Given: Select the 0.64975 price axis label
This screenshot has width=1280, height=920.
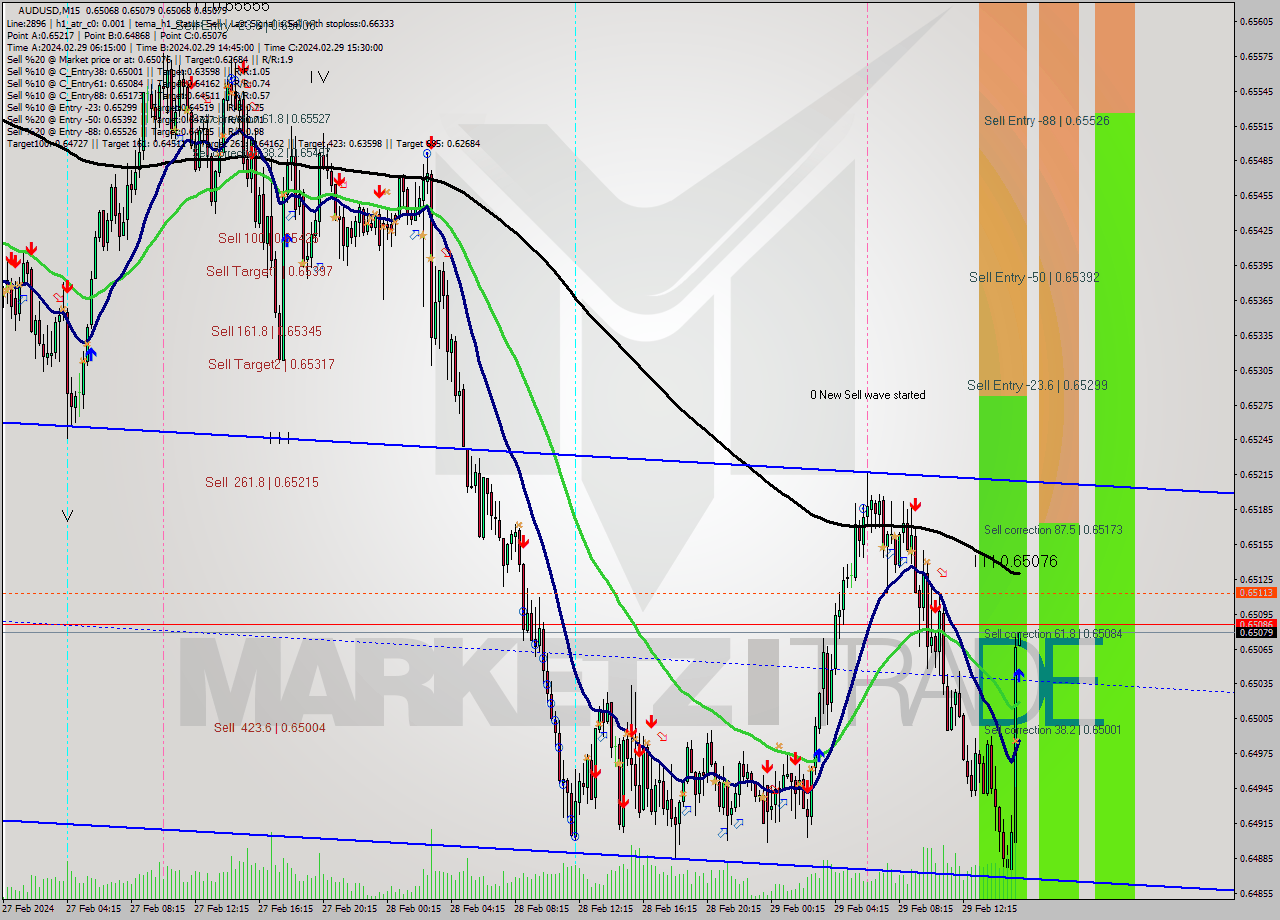Looking at the screenshot, I should click(x=1256, y=753).
